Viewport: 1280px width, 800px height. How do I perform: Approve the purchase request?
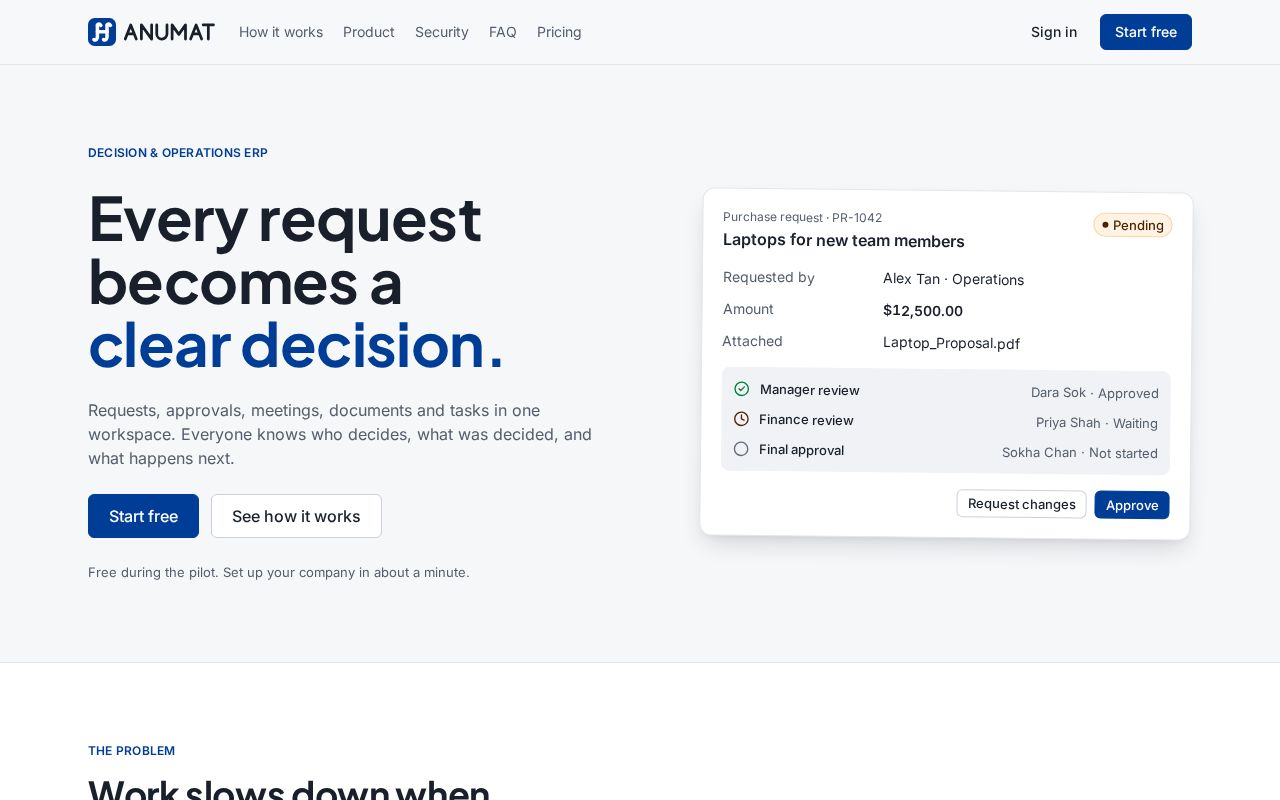(1132, 505)
